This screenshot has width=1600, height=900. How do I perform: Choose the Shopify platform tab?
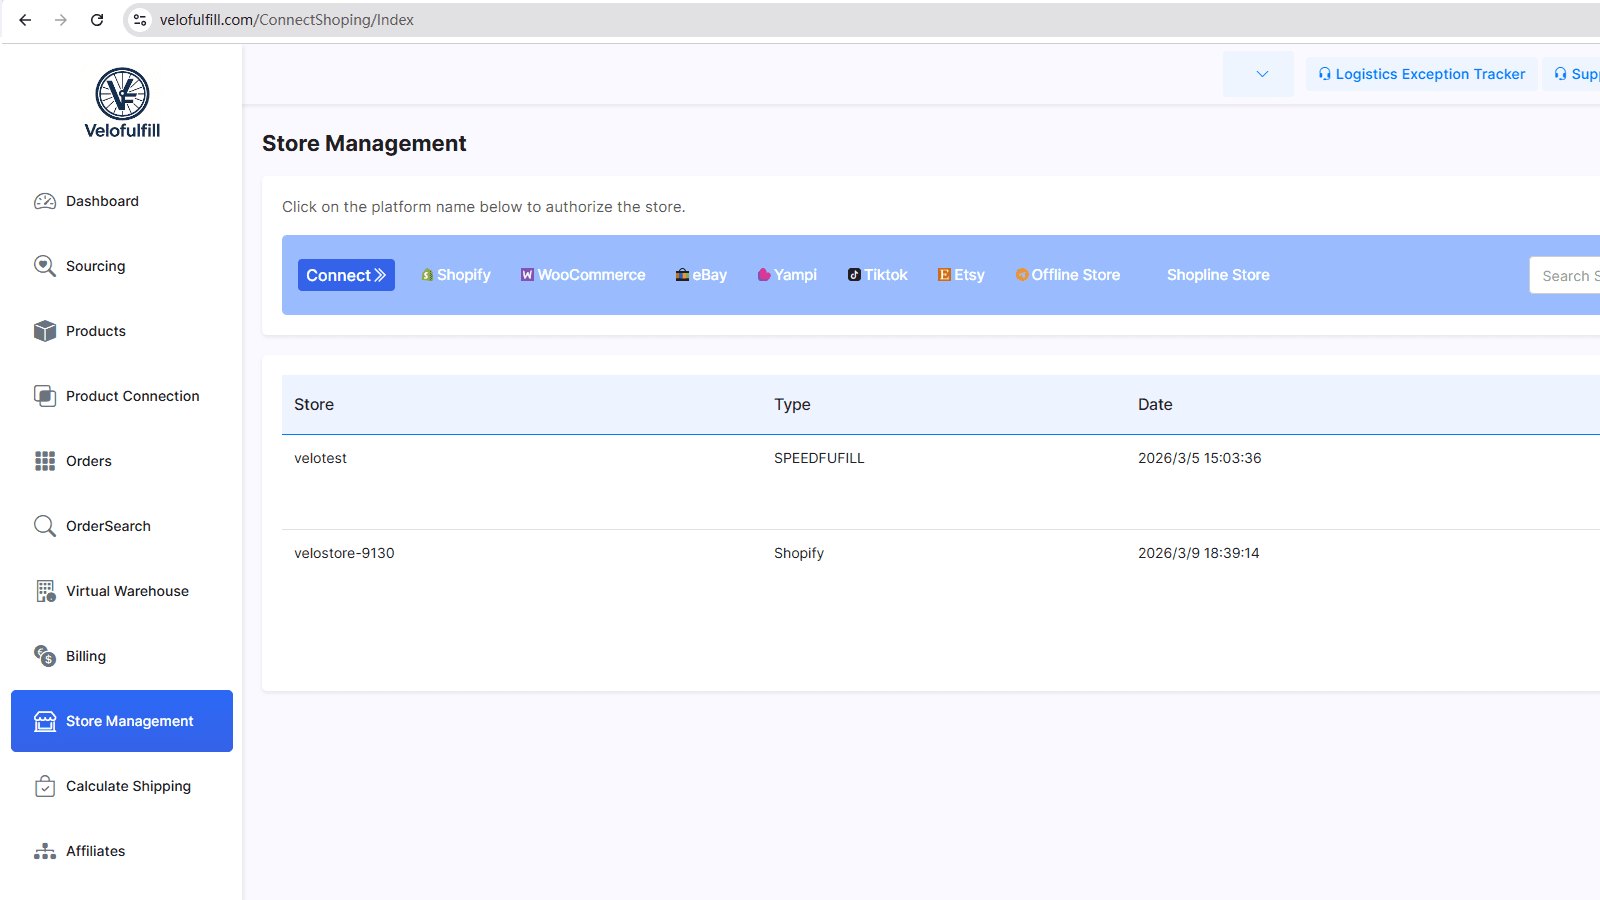456,275
